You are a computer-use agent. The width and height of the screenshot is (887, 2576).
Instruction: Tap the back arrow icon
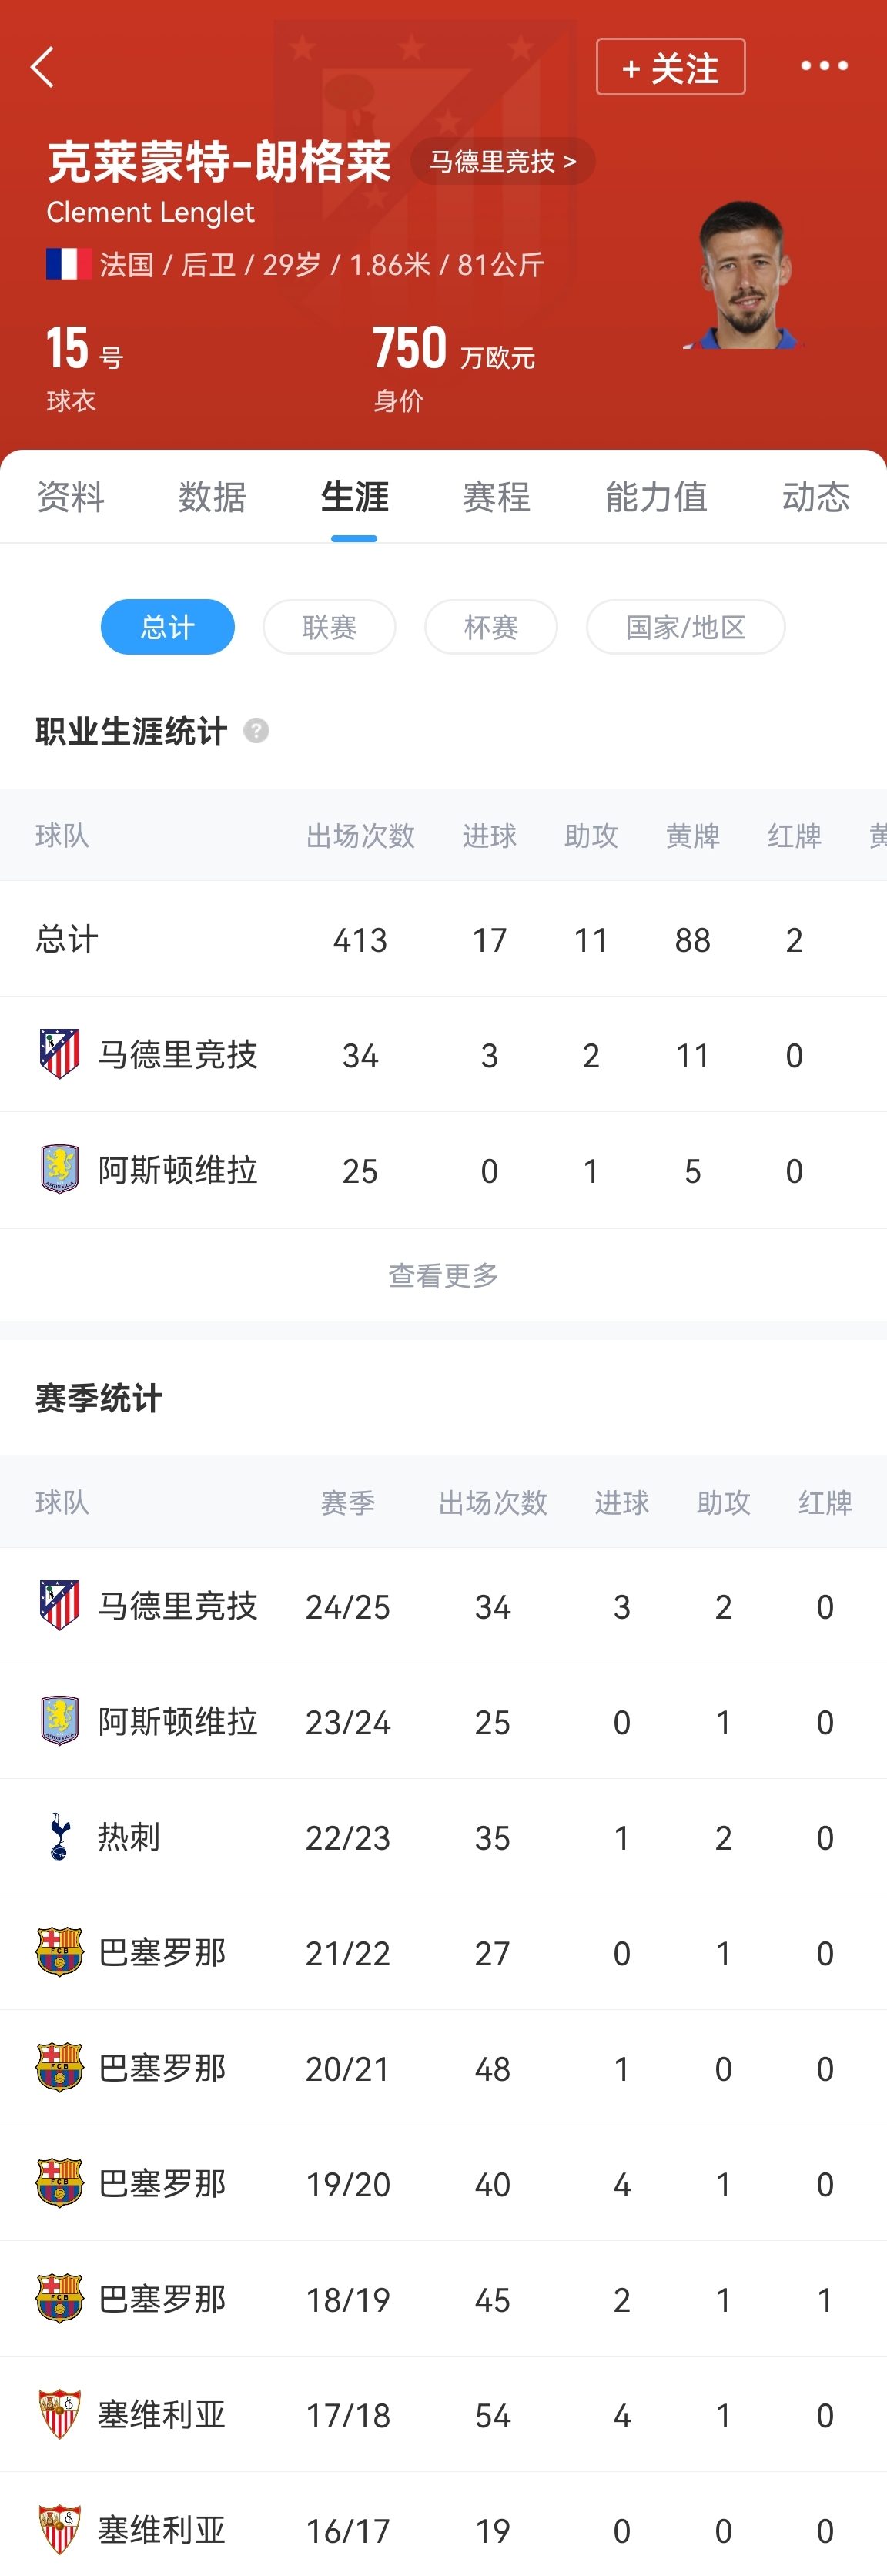pos(42,67)
